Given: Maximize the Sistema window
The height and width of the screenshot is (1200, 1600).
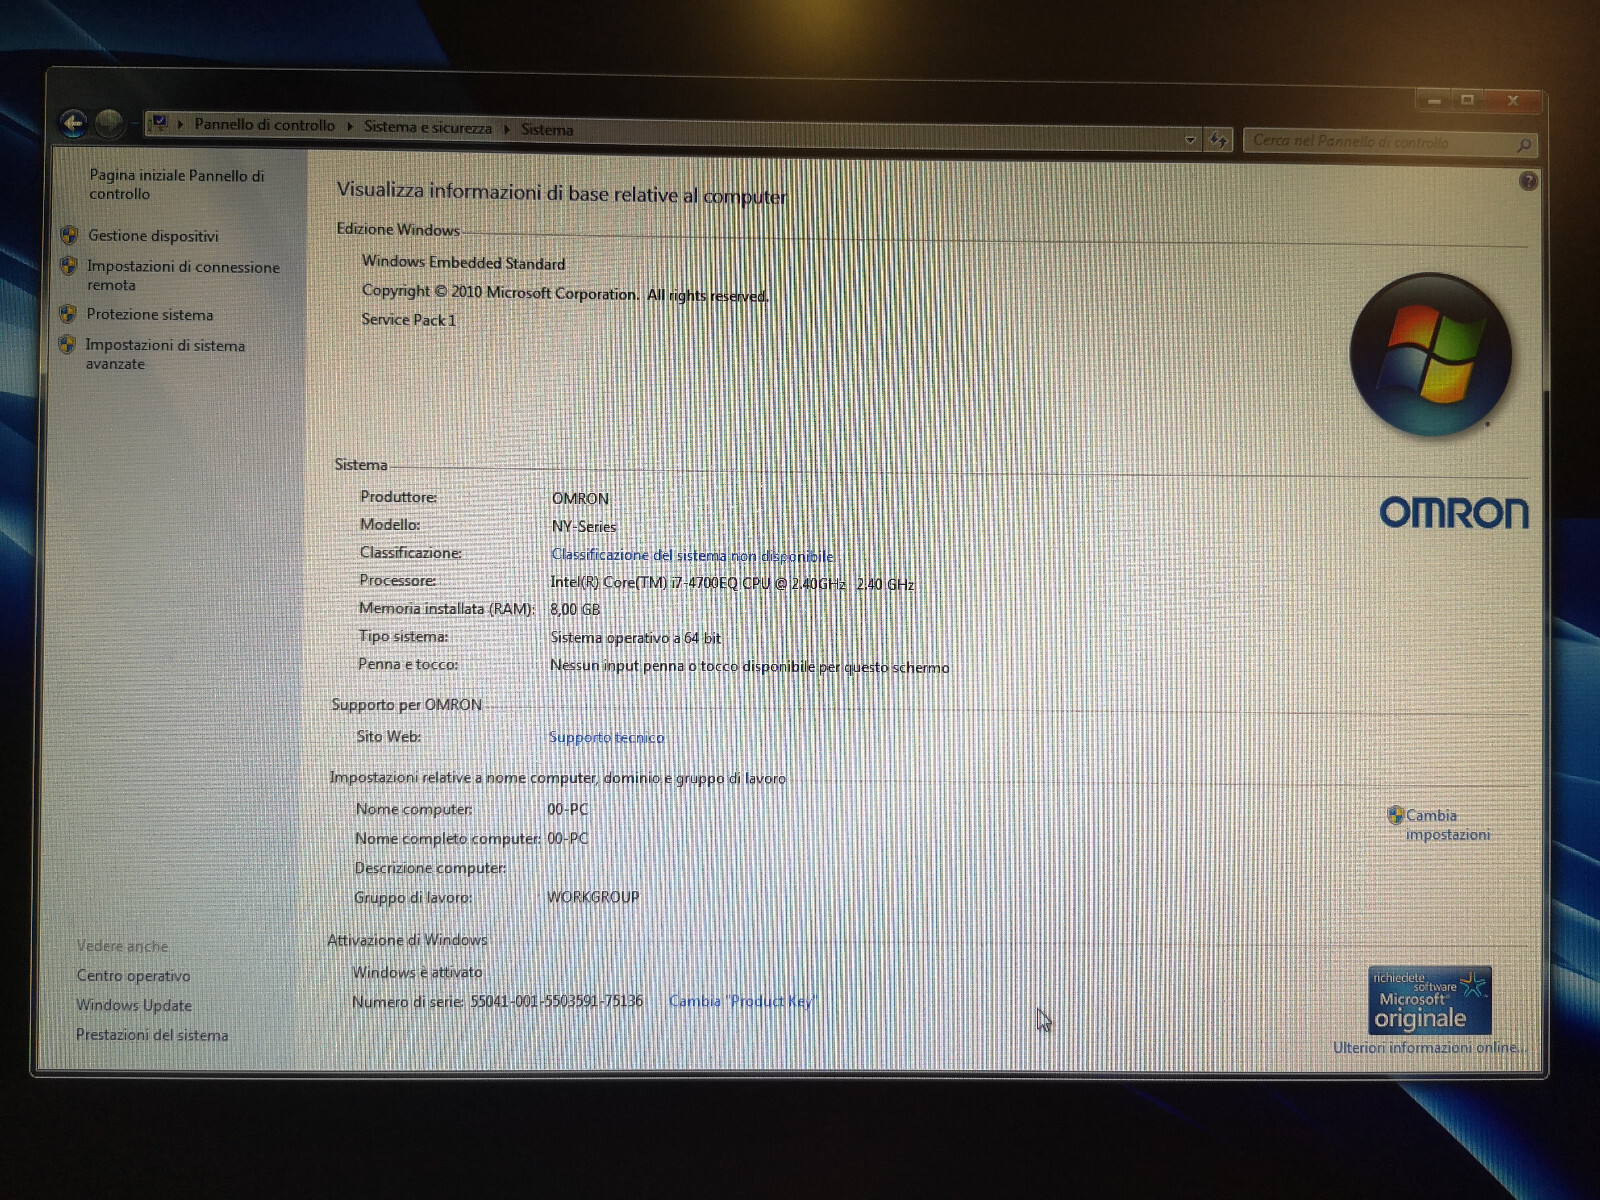Looking at the screenshot, I should (1467, 100).
